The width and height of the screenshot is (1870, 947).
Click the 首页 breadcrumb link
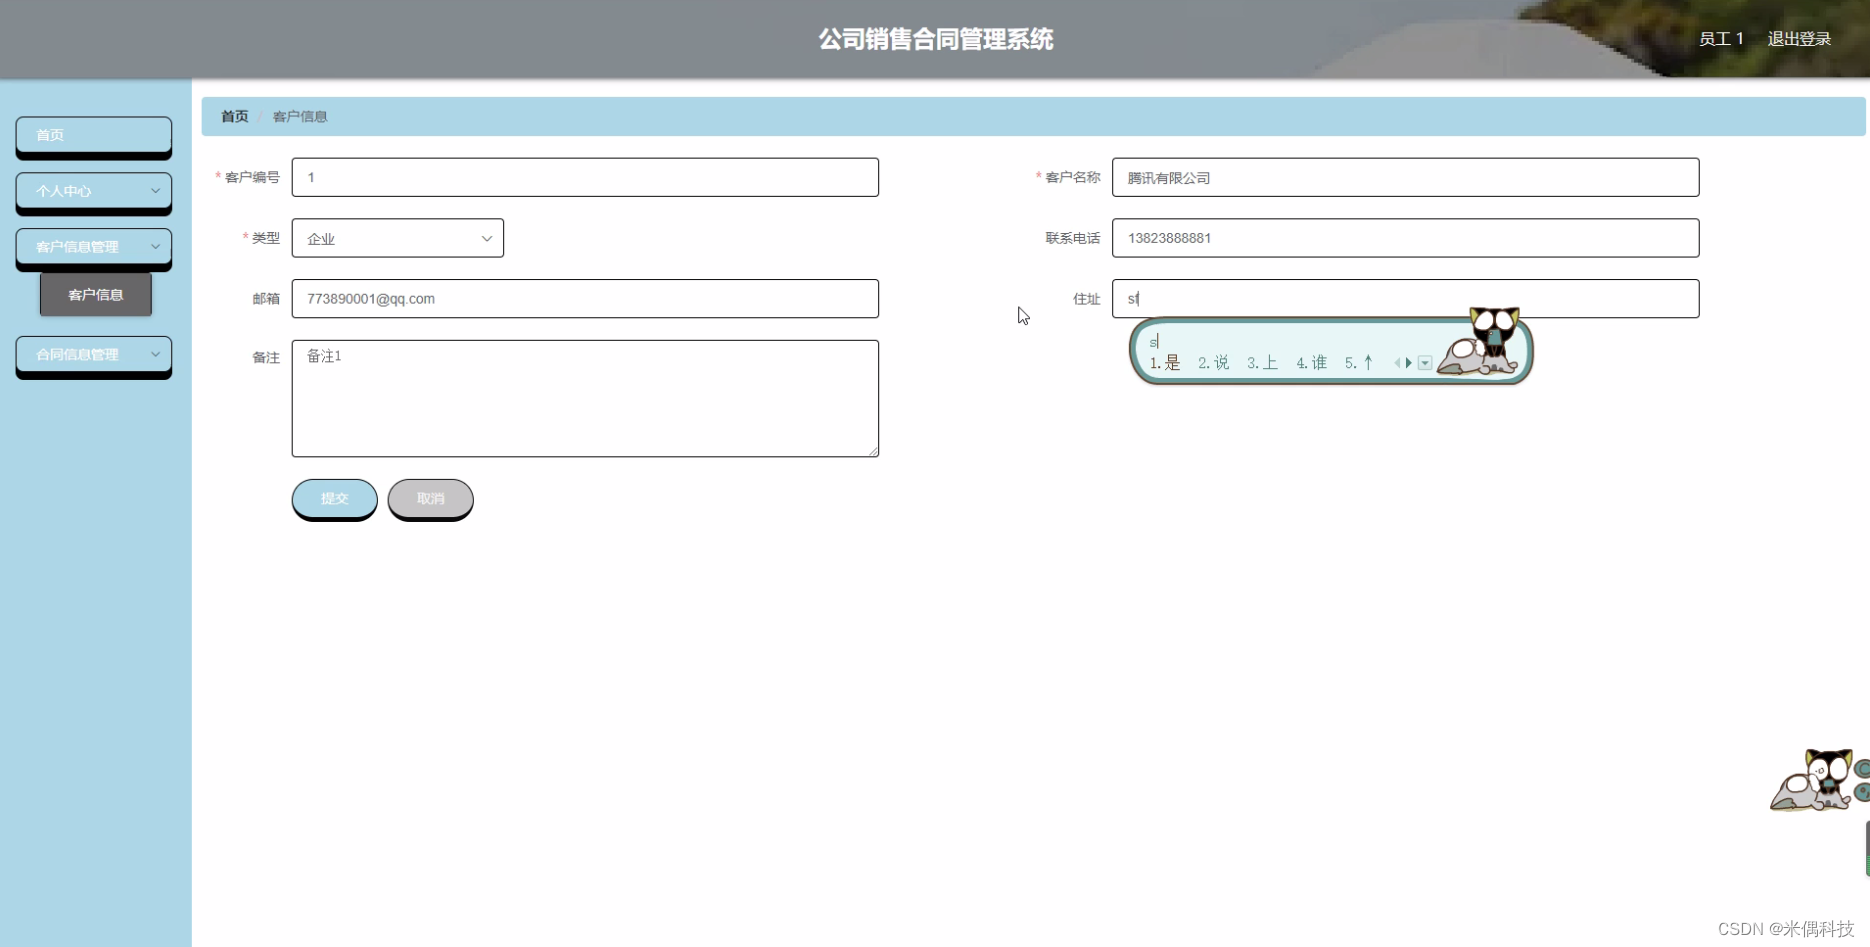coord(233,116)
